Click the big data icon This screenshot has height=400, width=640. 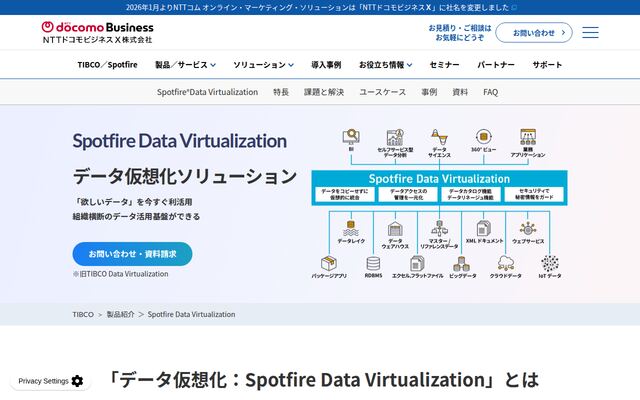click(462, 264)
